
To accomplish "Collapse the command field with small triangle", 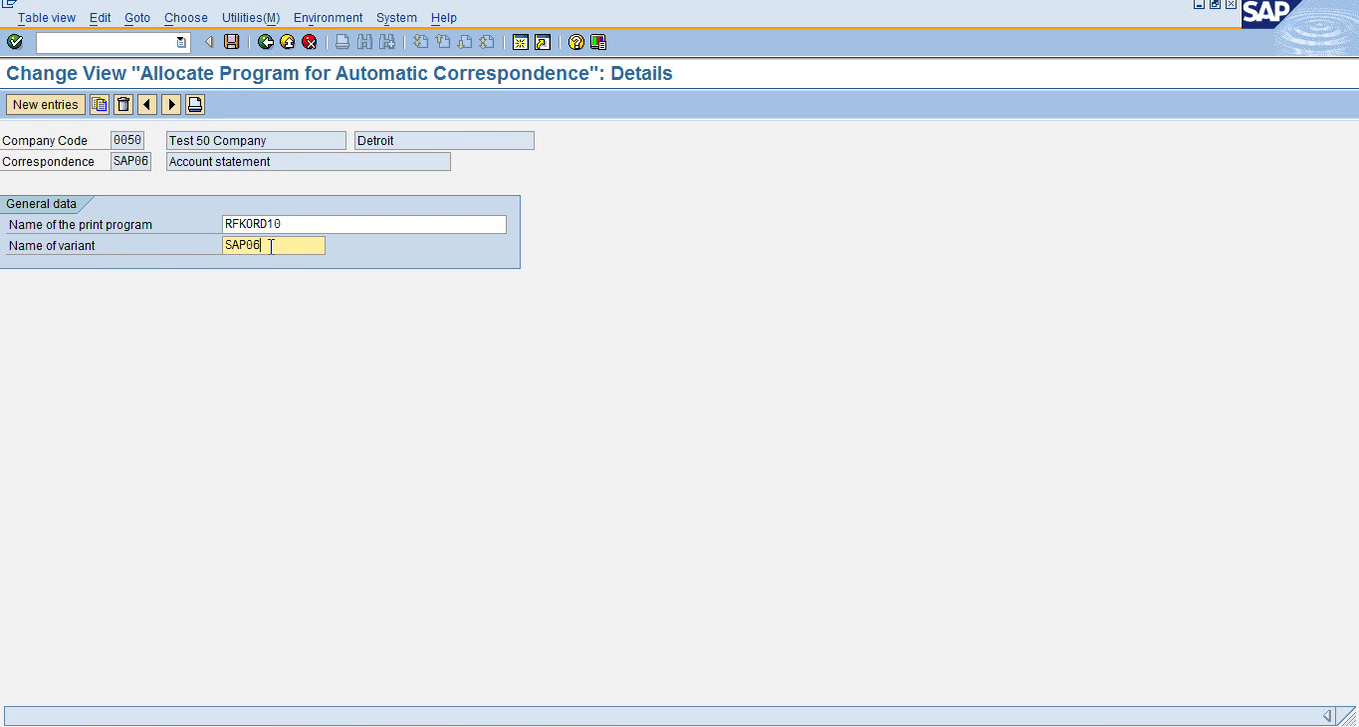I will (x=209, y=42).
